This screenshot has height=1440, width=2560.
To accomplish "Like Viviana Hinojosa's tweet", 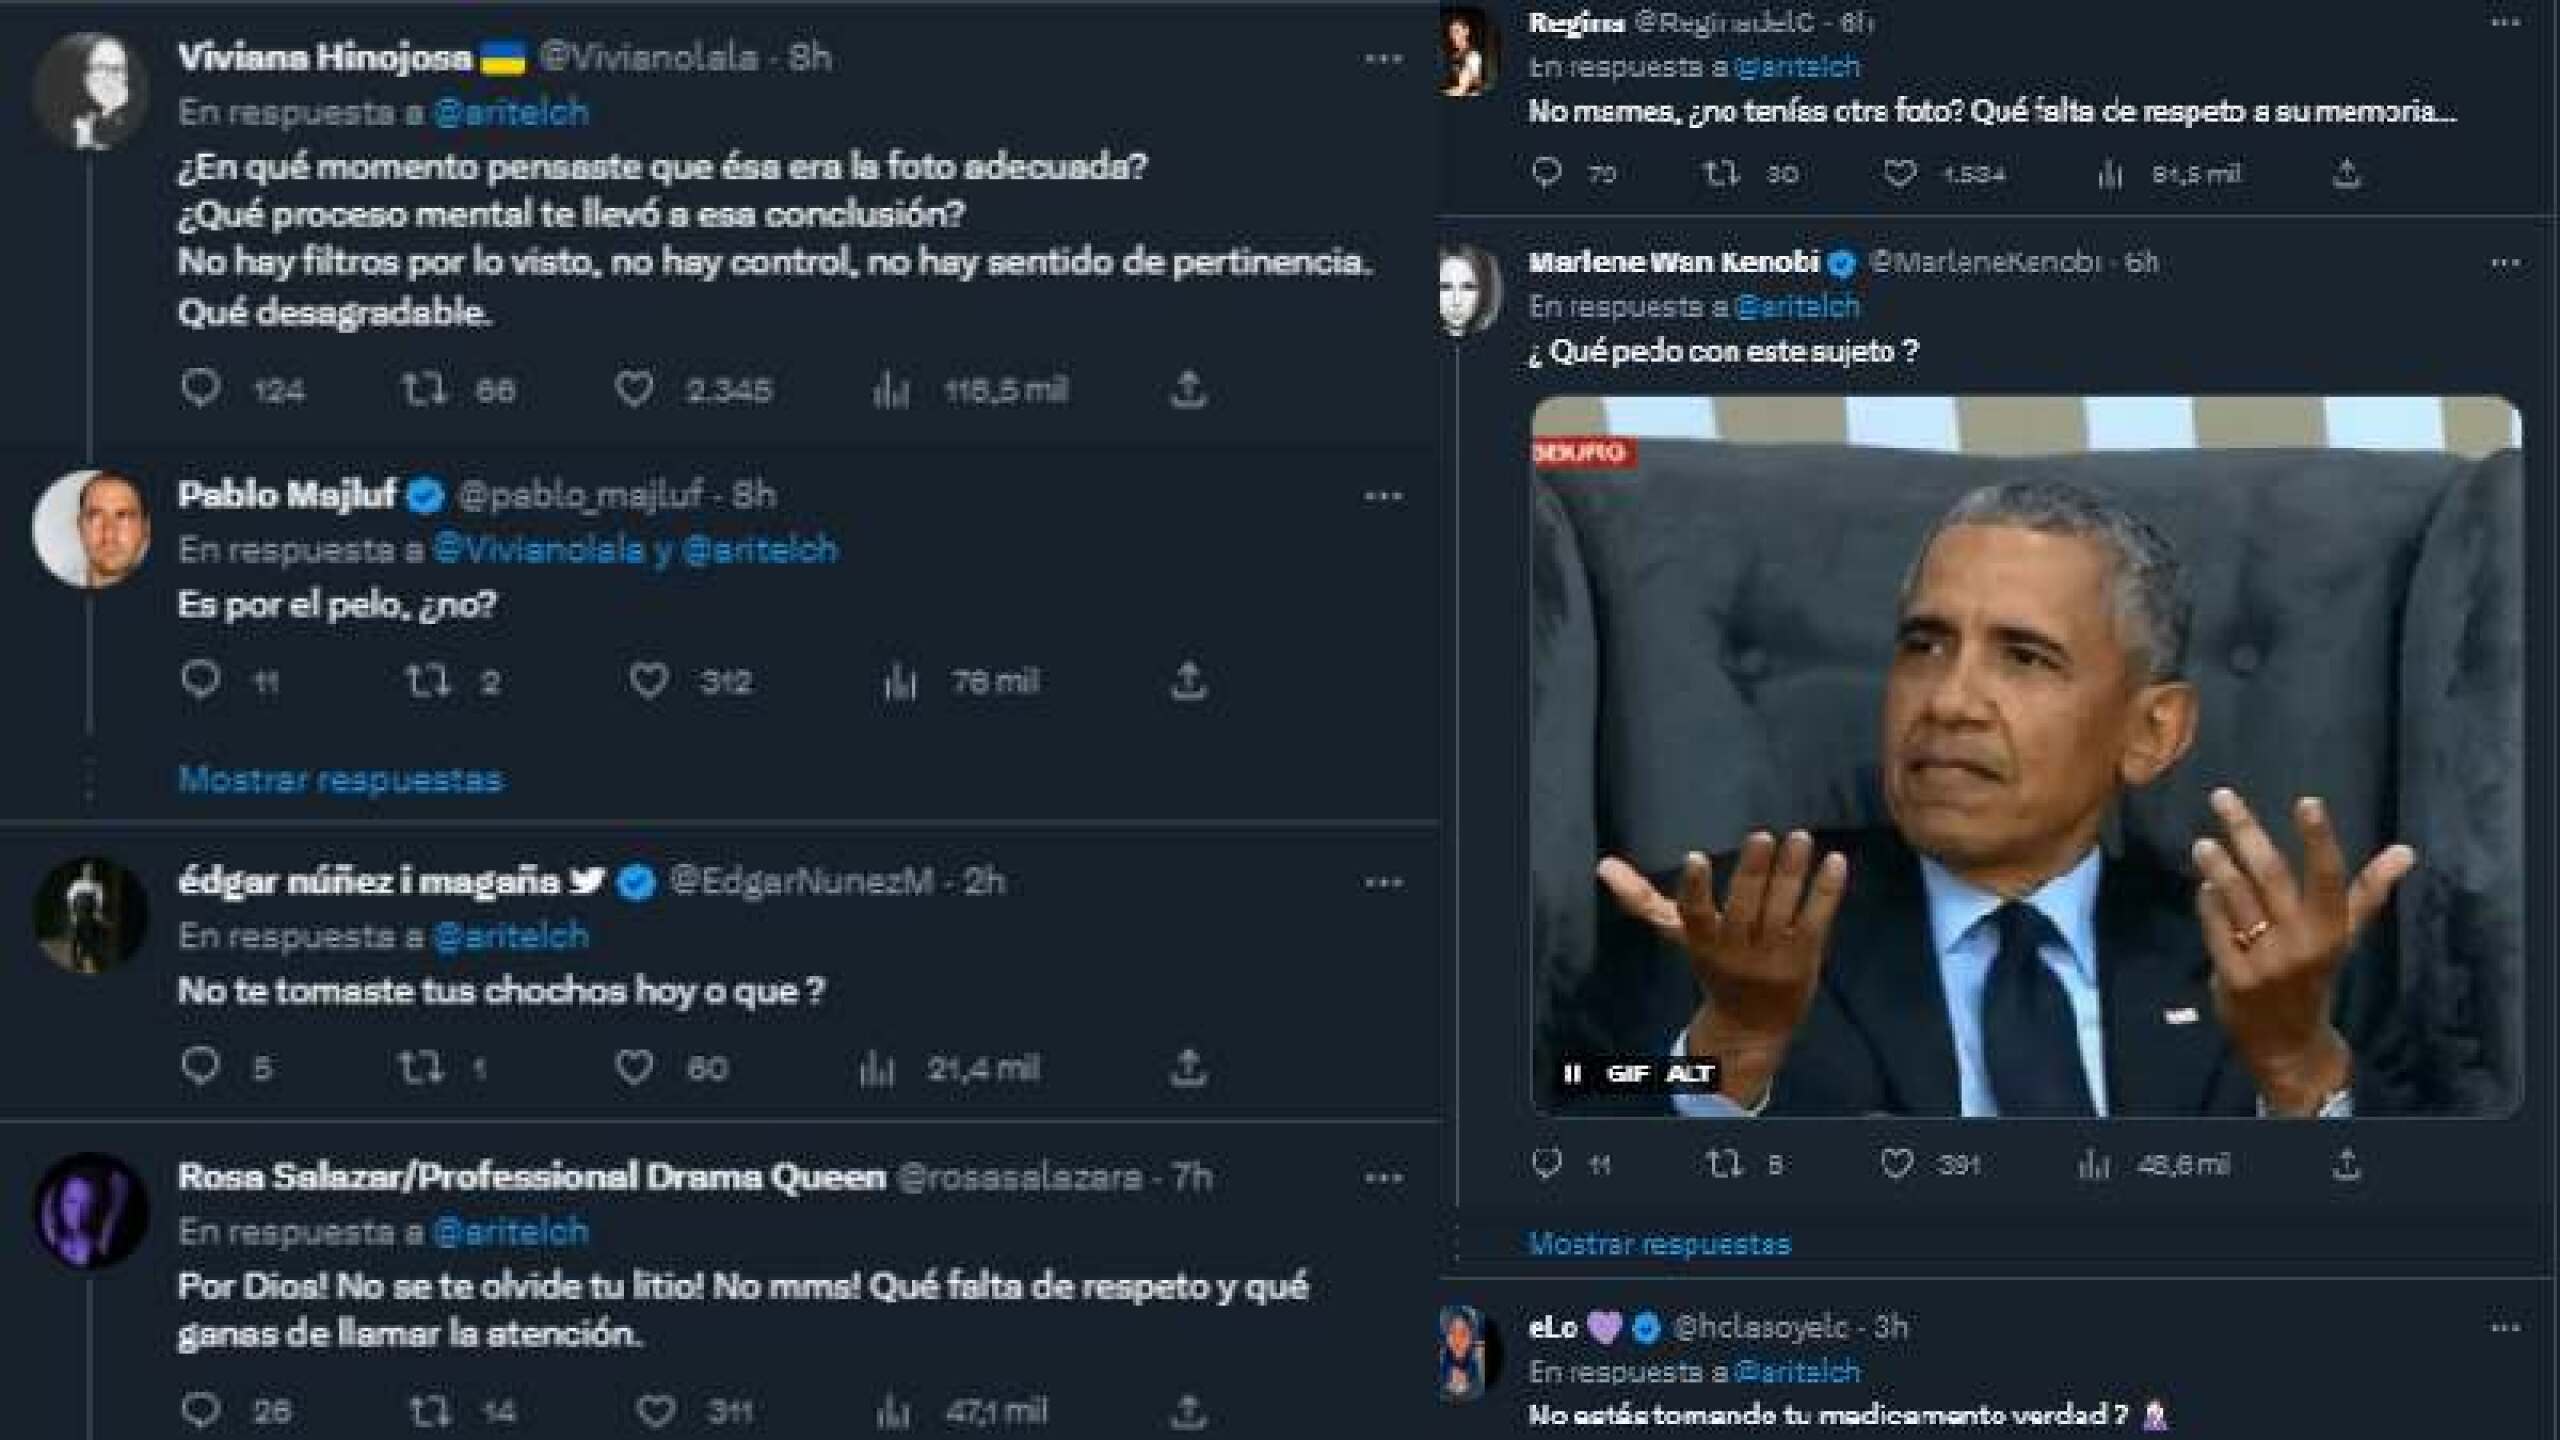I will [634, 389].
